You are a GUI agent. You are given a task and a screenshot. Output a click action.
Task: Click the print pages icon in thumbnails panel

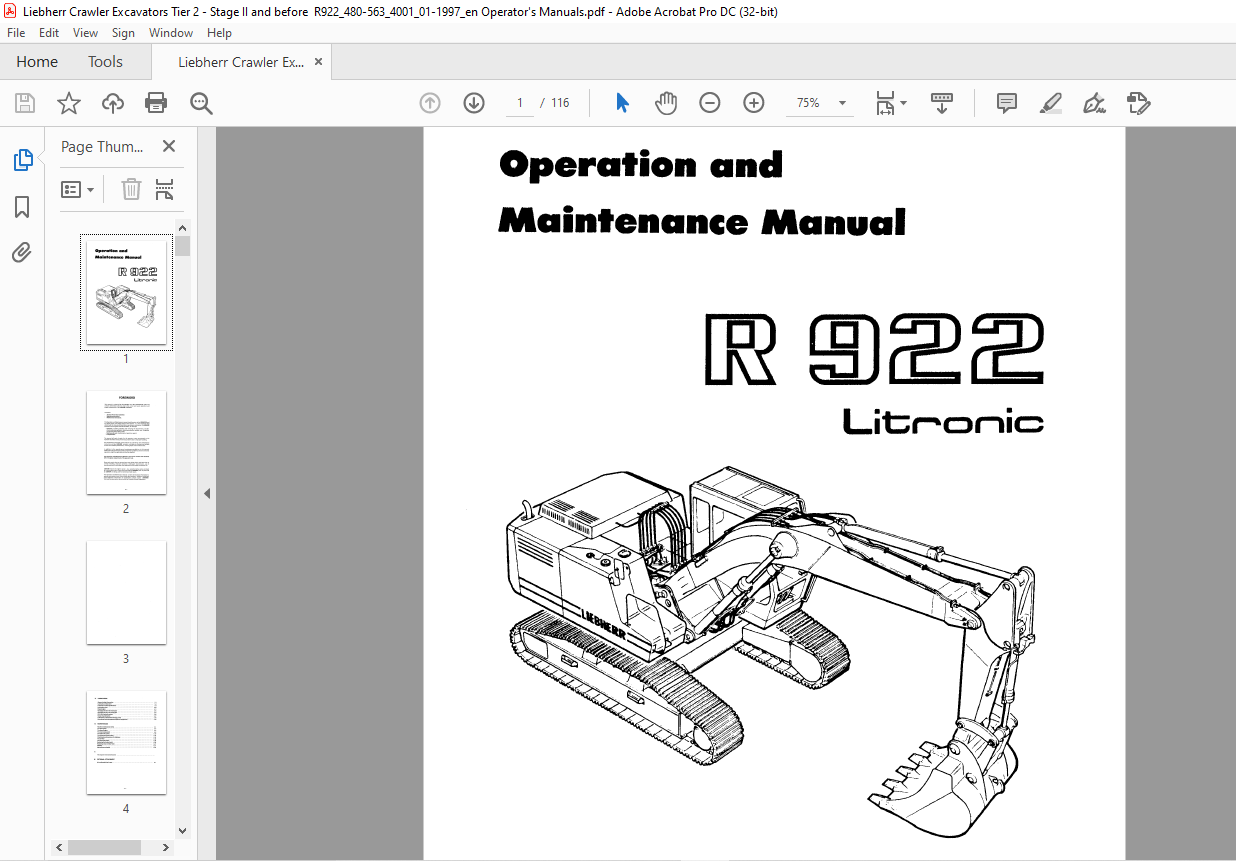pos(165,189)
